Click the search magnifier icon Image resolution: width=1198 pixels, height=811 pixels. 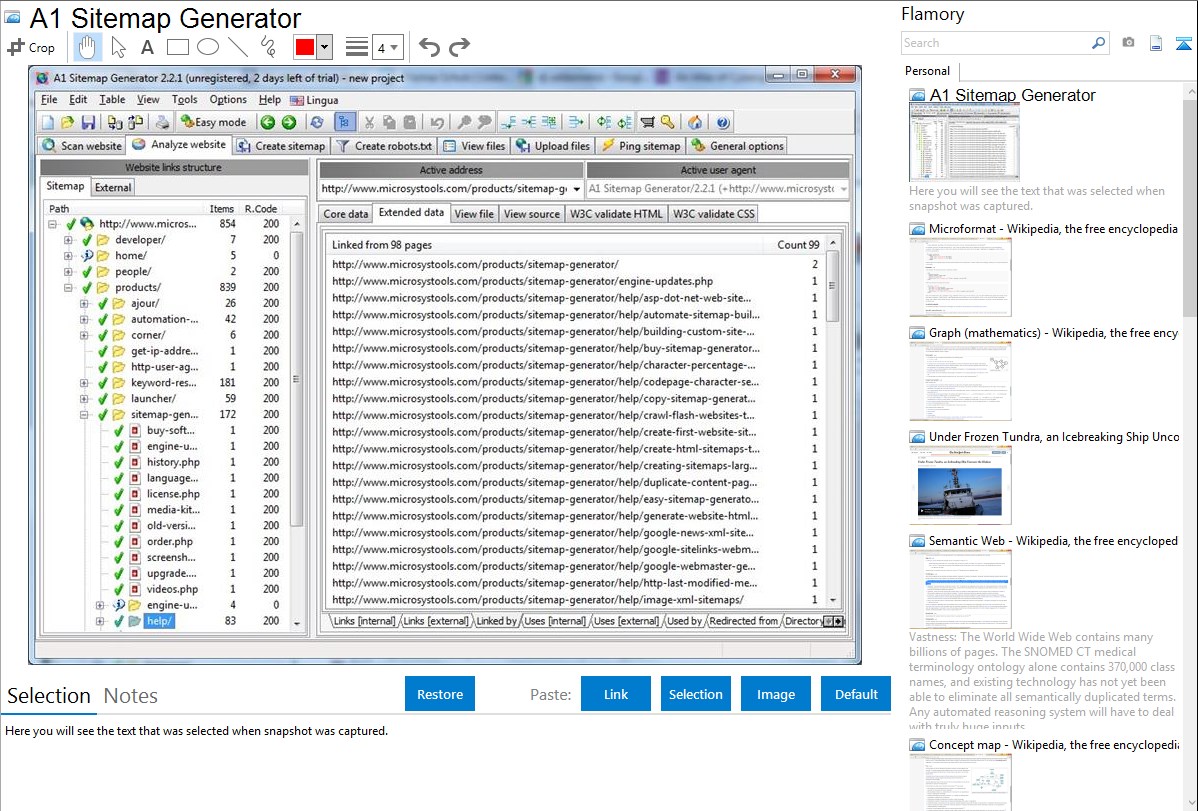(1099, 43)
